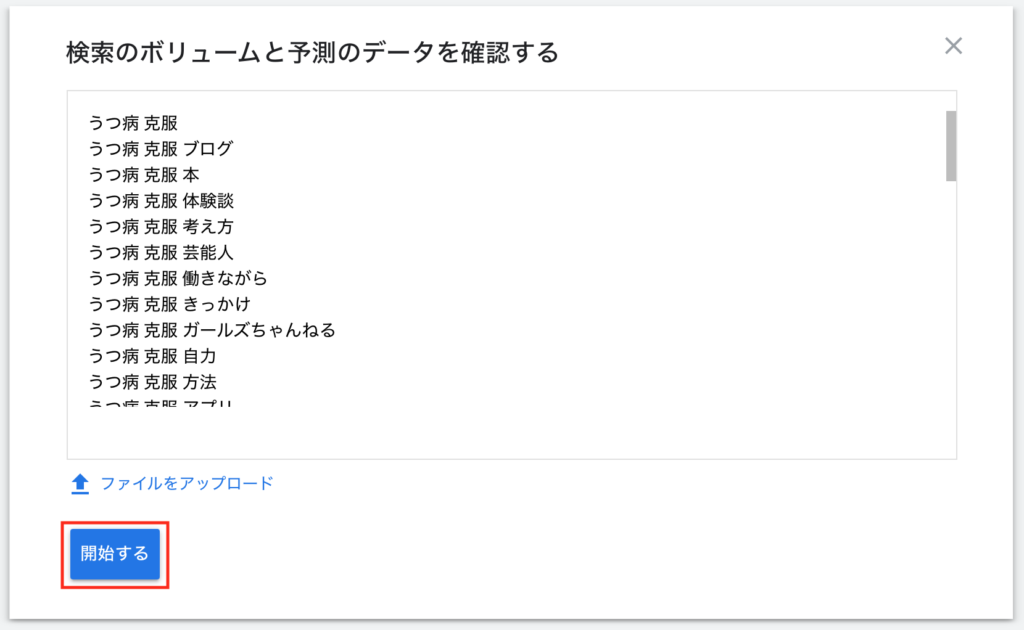Click the keyword line うつ病 克服

[133, 123]
